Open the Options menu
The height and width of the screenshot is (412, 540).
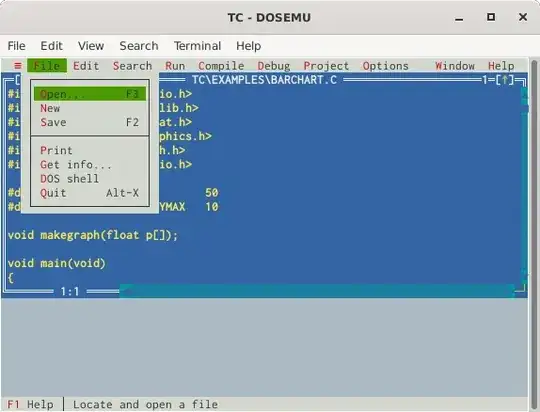click(385, 65)
